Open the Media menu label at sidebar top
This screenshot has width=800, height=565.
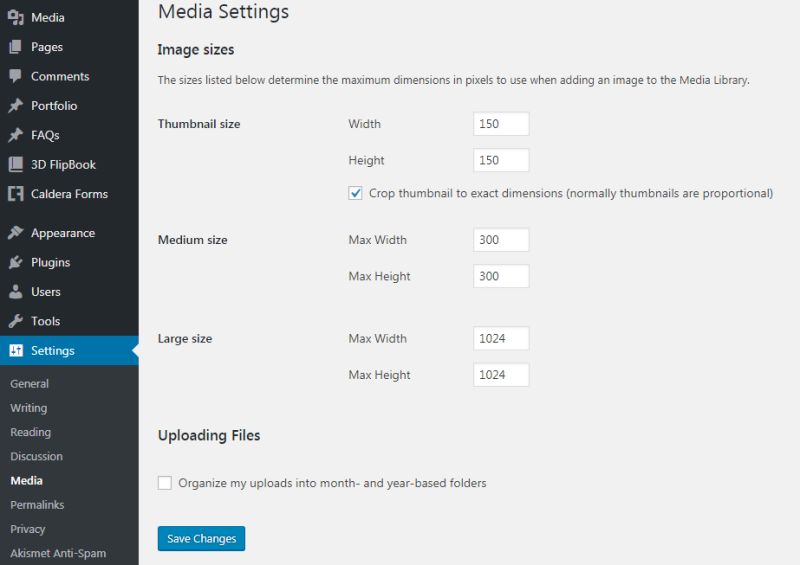[x=47, y=17]
